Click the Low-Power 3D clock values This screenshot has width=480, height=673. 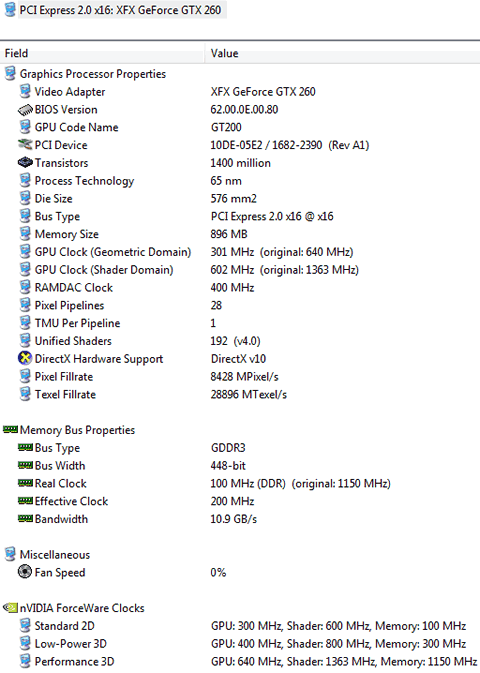pyautogui.click(x=338, y=643)
